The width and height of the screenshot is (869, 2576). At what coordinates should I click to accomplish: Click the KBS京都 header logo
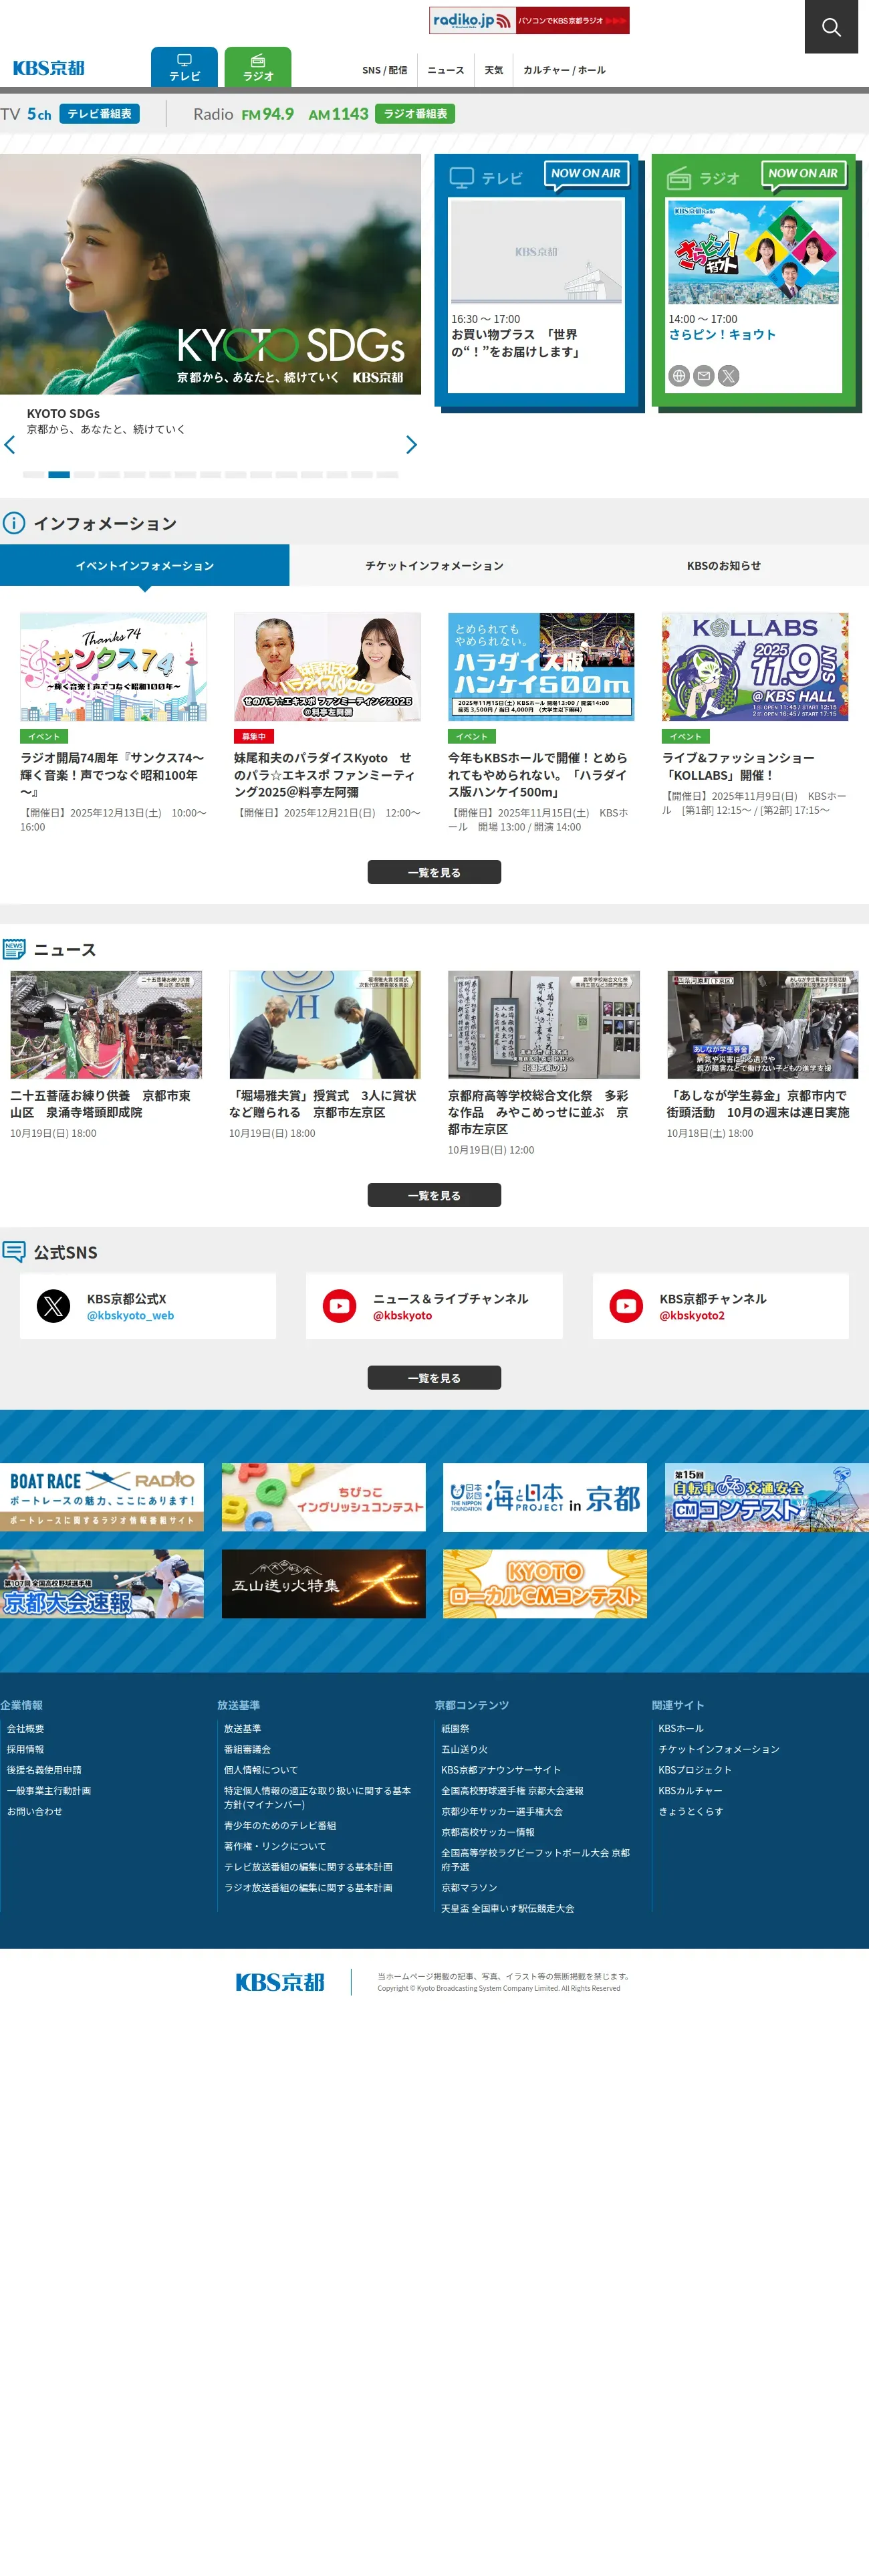coord(48,68)
